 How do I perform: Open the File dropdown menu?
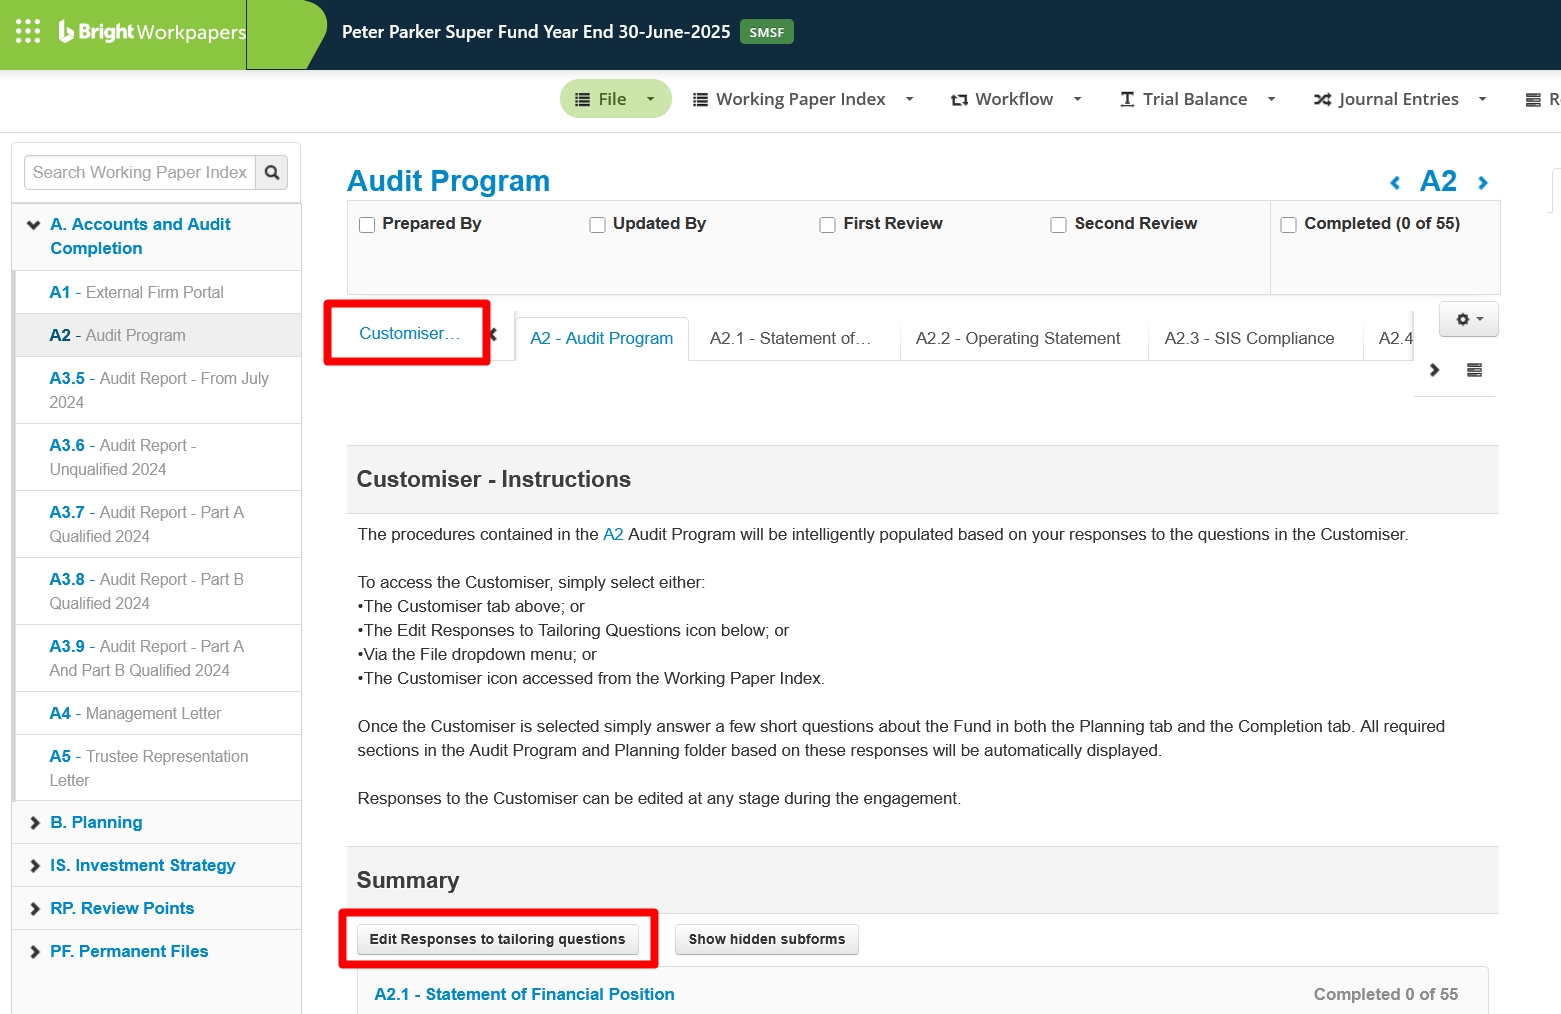pyautogui.click(x=615, y=99)
